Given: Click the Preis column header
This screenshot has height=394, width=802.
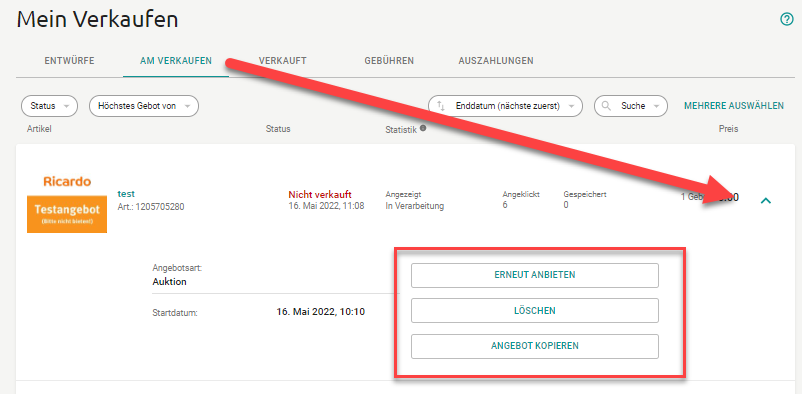Looking at the screenshot, I should tap(728, 129).
